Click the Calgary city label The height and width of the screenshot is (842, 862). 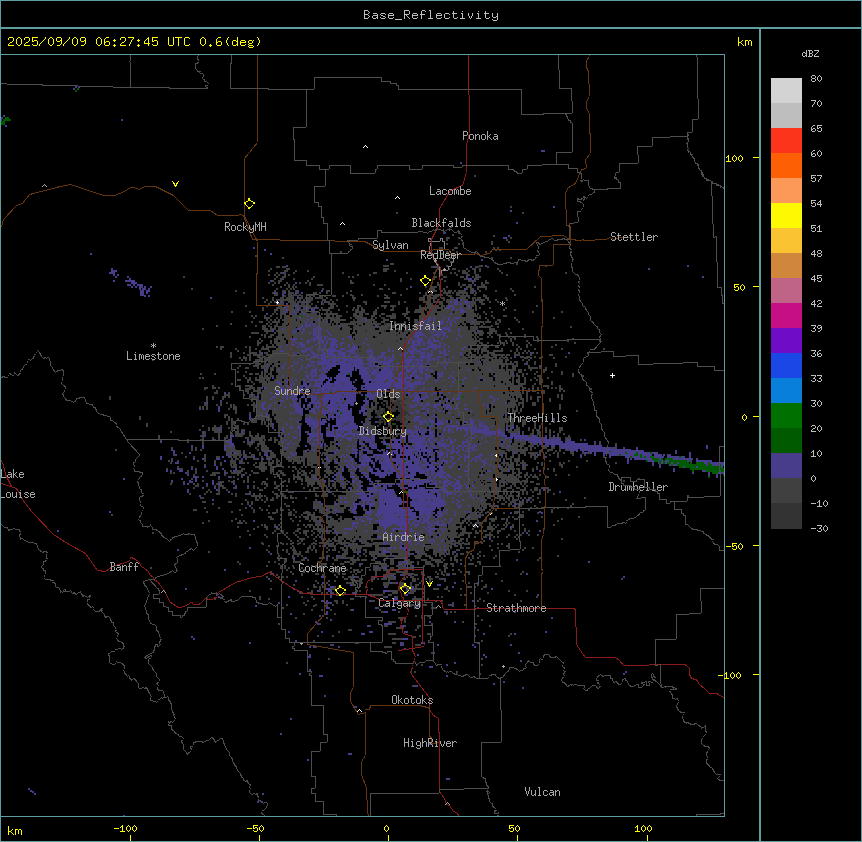coord(399,603)
